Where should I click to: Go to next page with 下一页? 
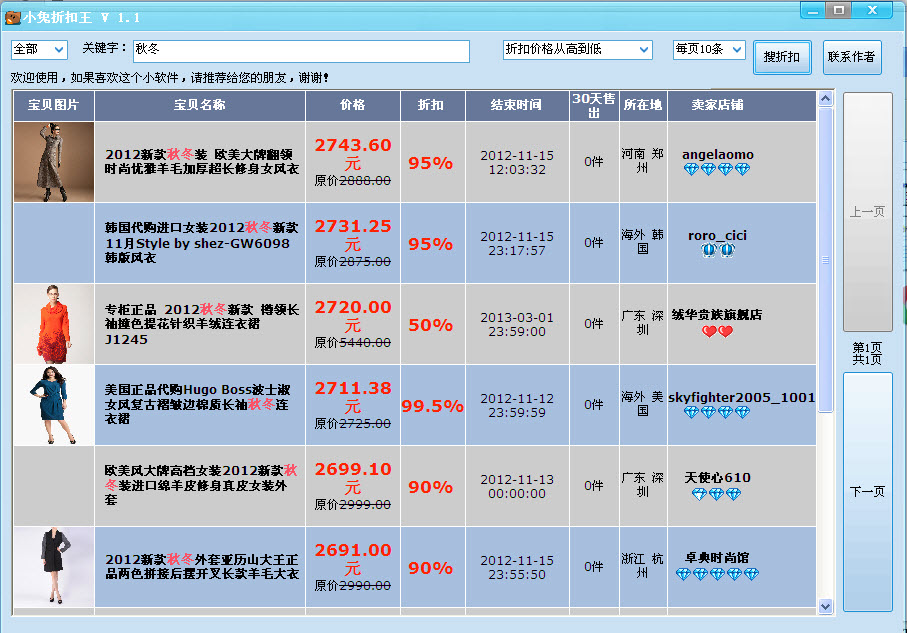867,492
